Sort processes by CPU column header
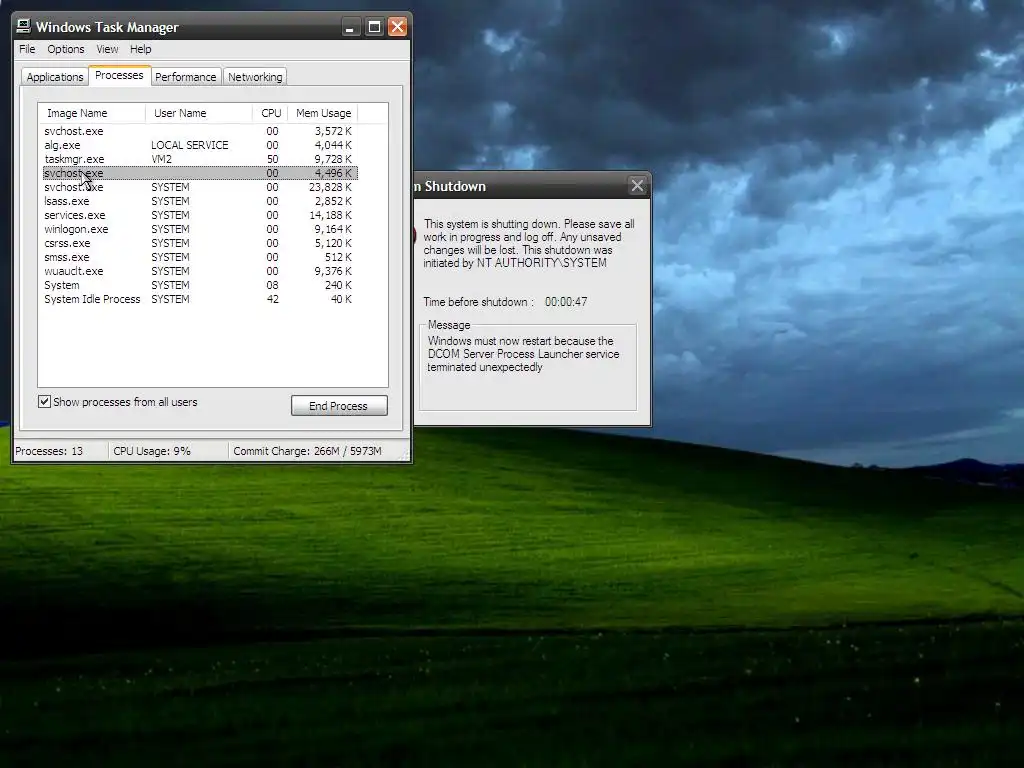1024x768 pixels. (x=270, y=113)
